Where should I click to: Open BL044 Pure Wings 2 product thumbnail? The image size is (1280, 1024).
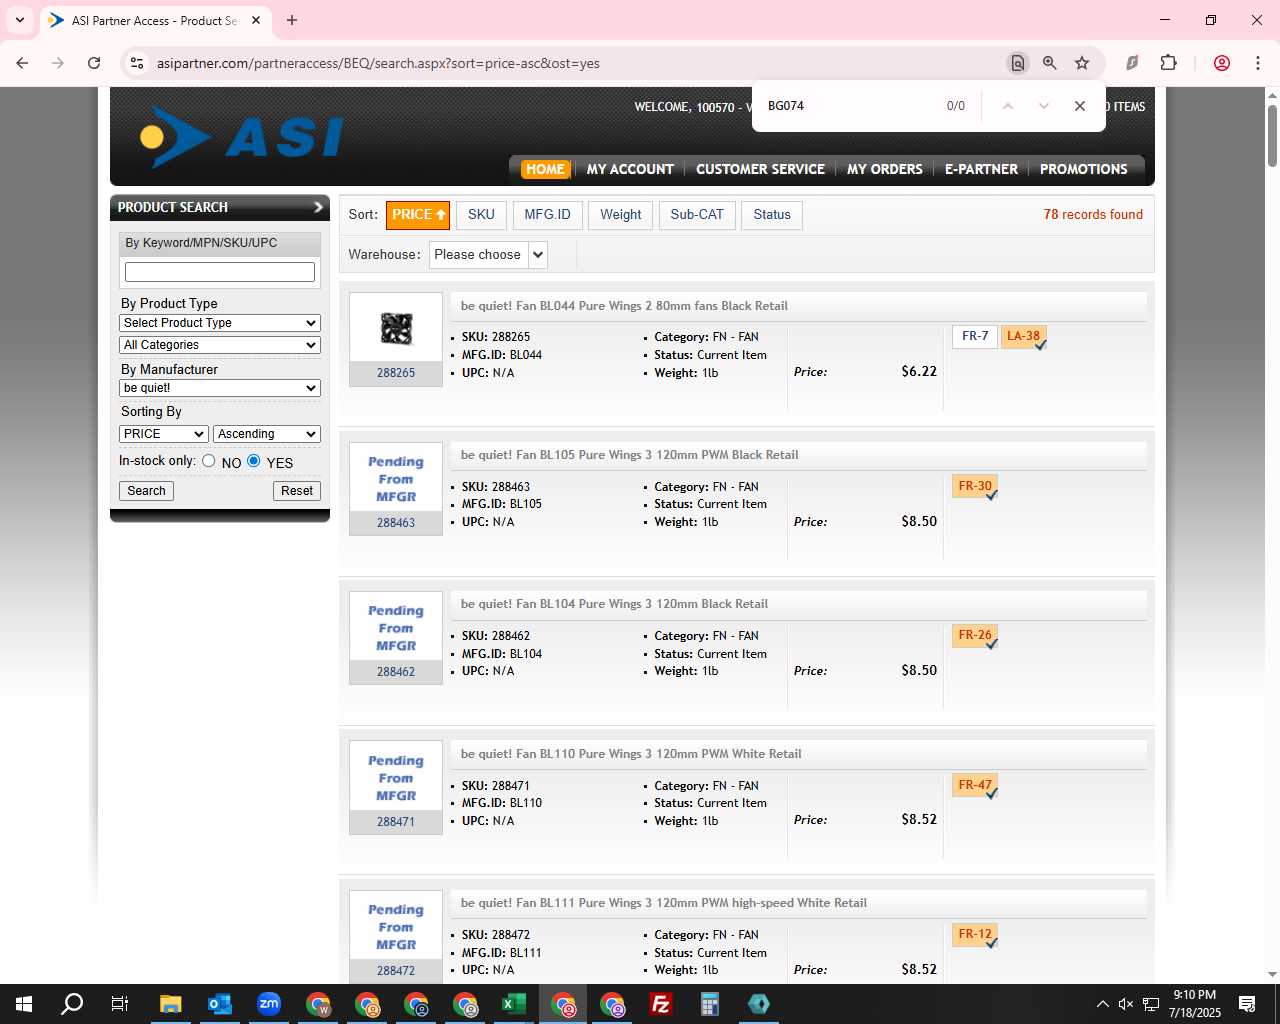click(x=396, y=328)
